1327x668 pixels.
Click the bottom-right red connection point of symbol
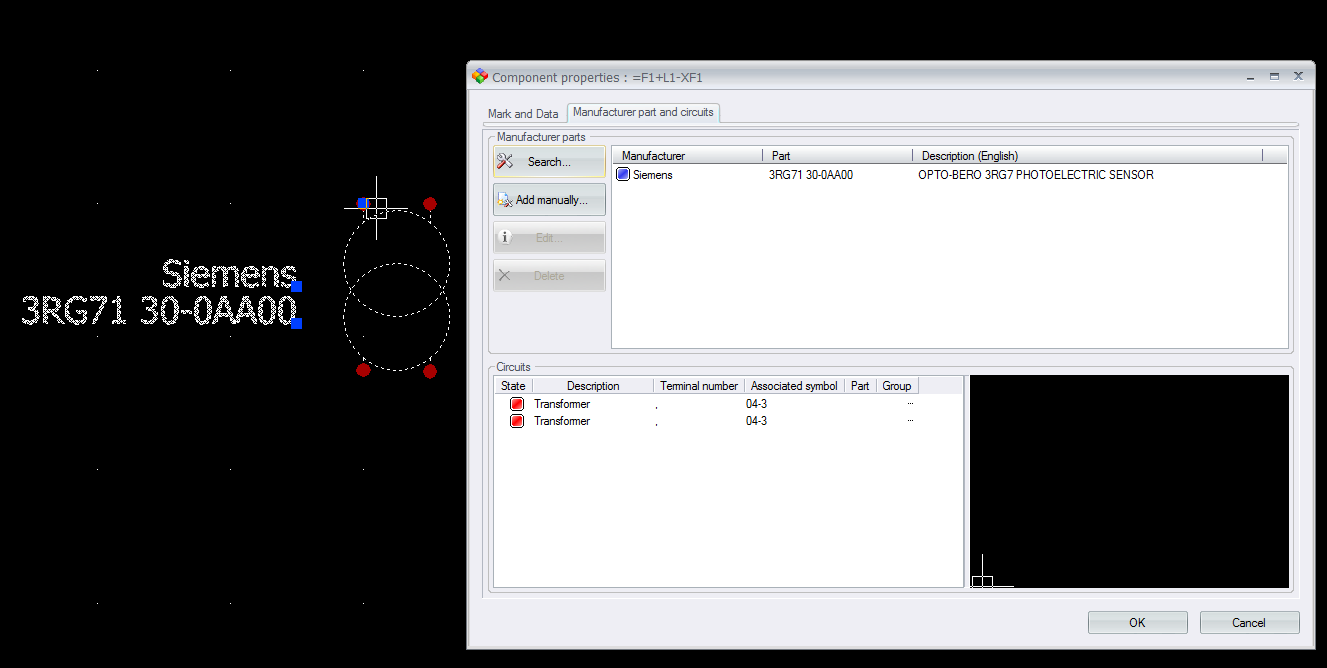pyautogui.click(x=430, y=371)
